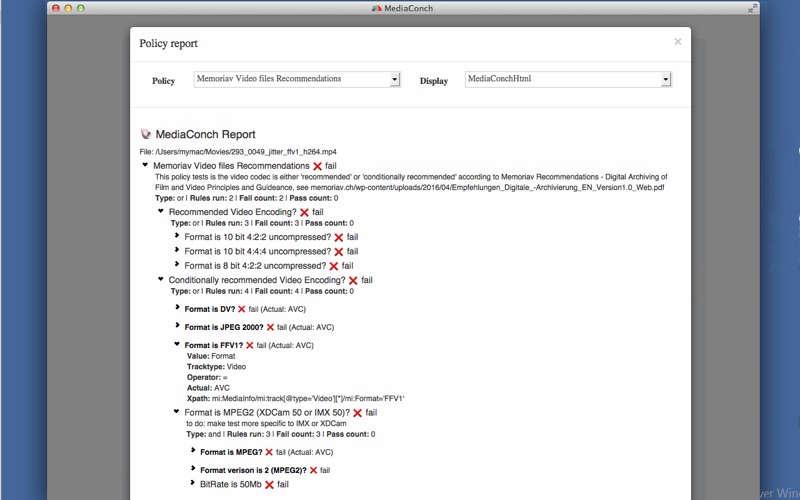This screenshot has width=800, height=500.
Task: Click the MediaConch Report heading text
Action: coord(205,134)
